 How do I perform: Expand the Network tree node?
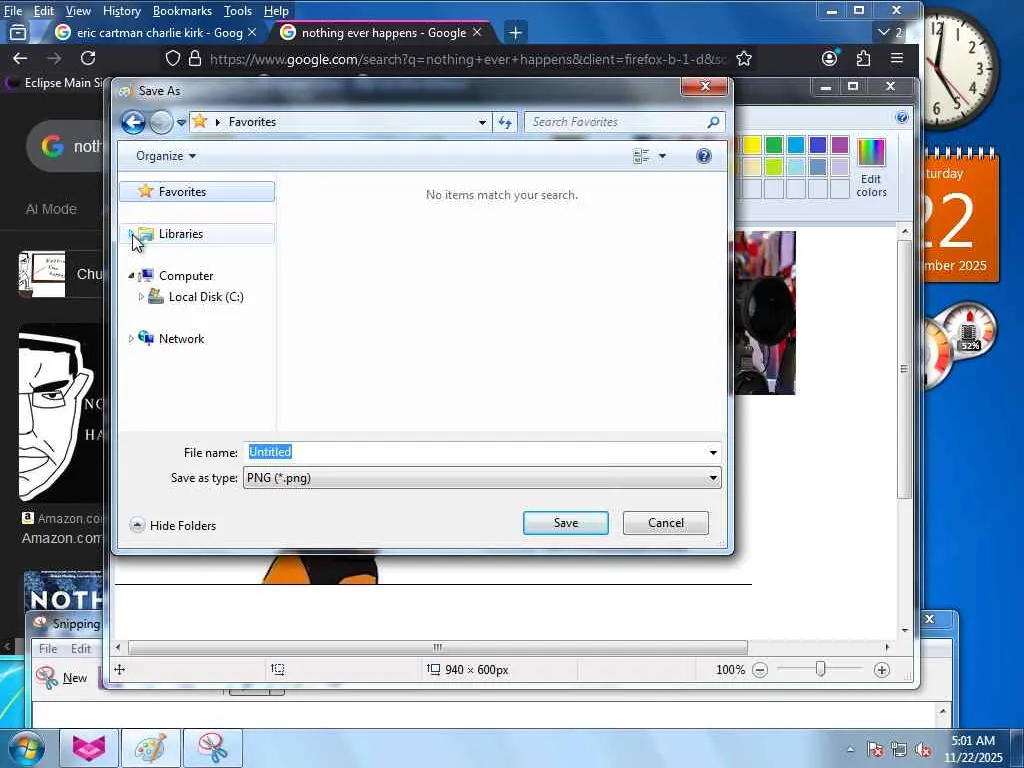(x=131, y=338)
